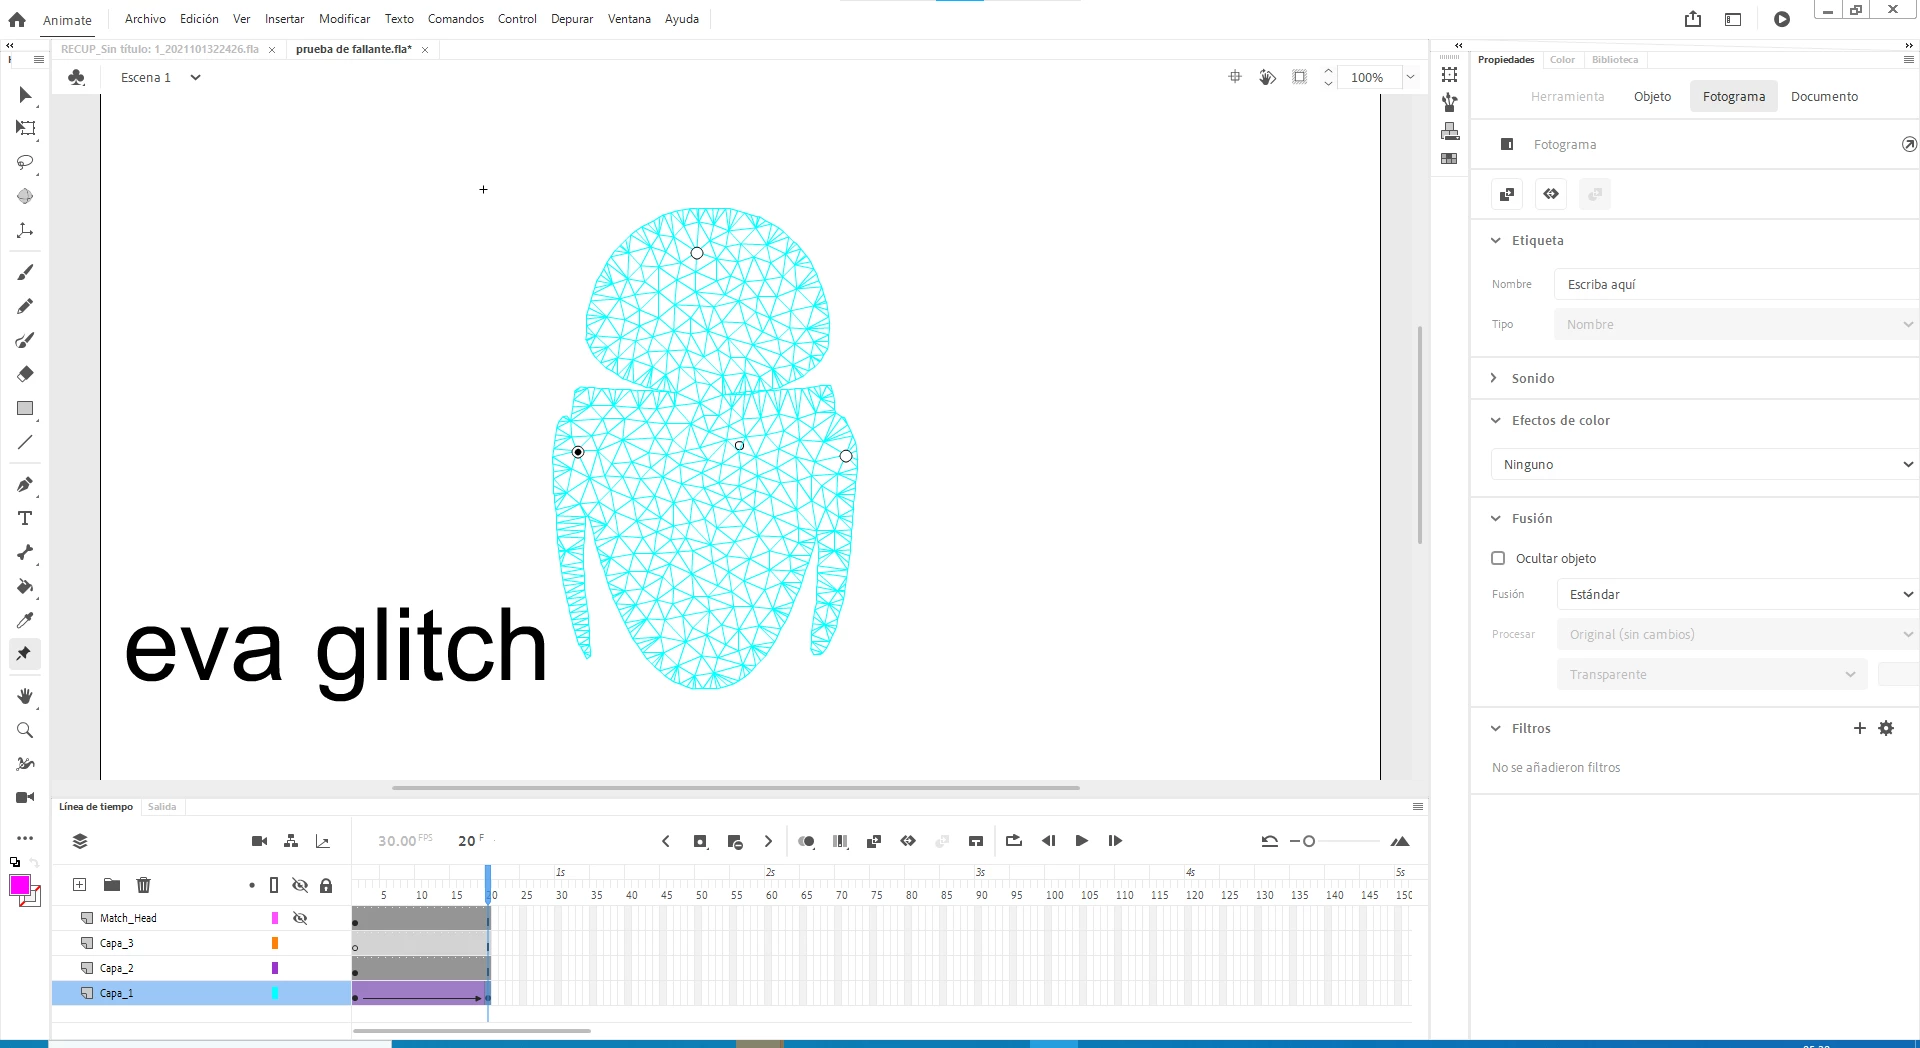Image resolution: width=1920 pixels, height=1048 pixels.
Task: Toggle visibility of Match_Head layer
Action: point(300,918)
